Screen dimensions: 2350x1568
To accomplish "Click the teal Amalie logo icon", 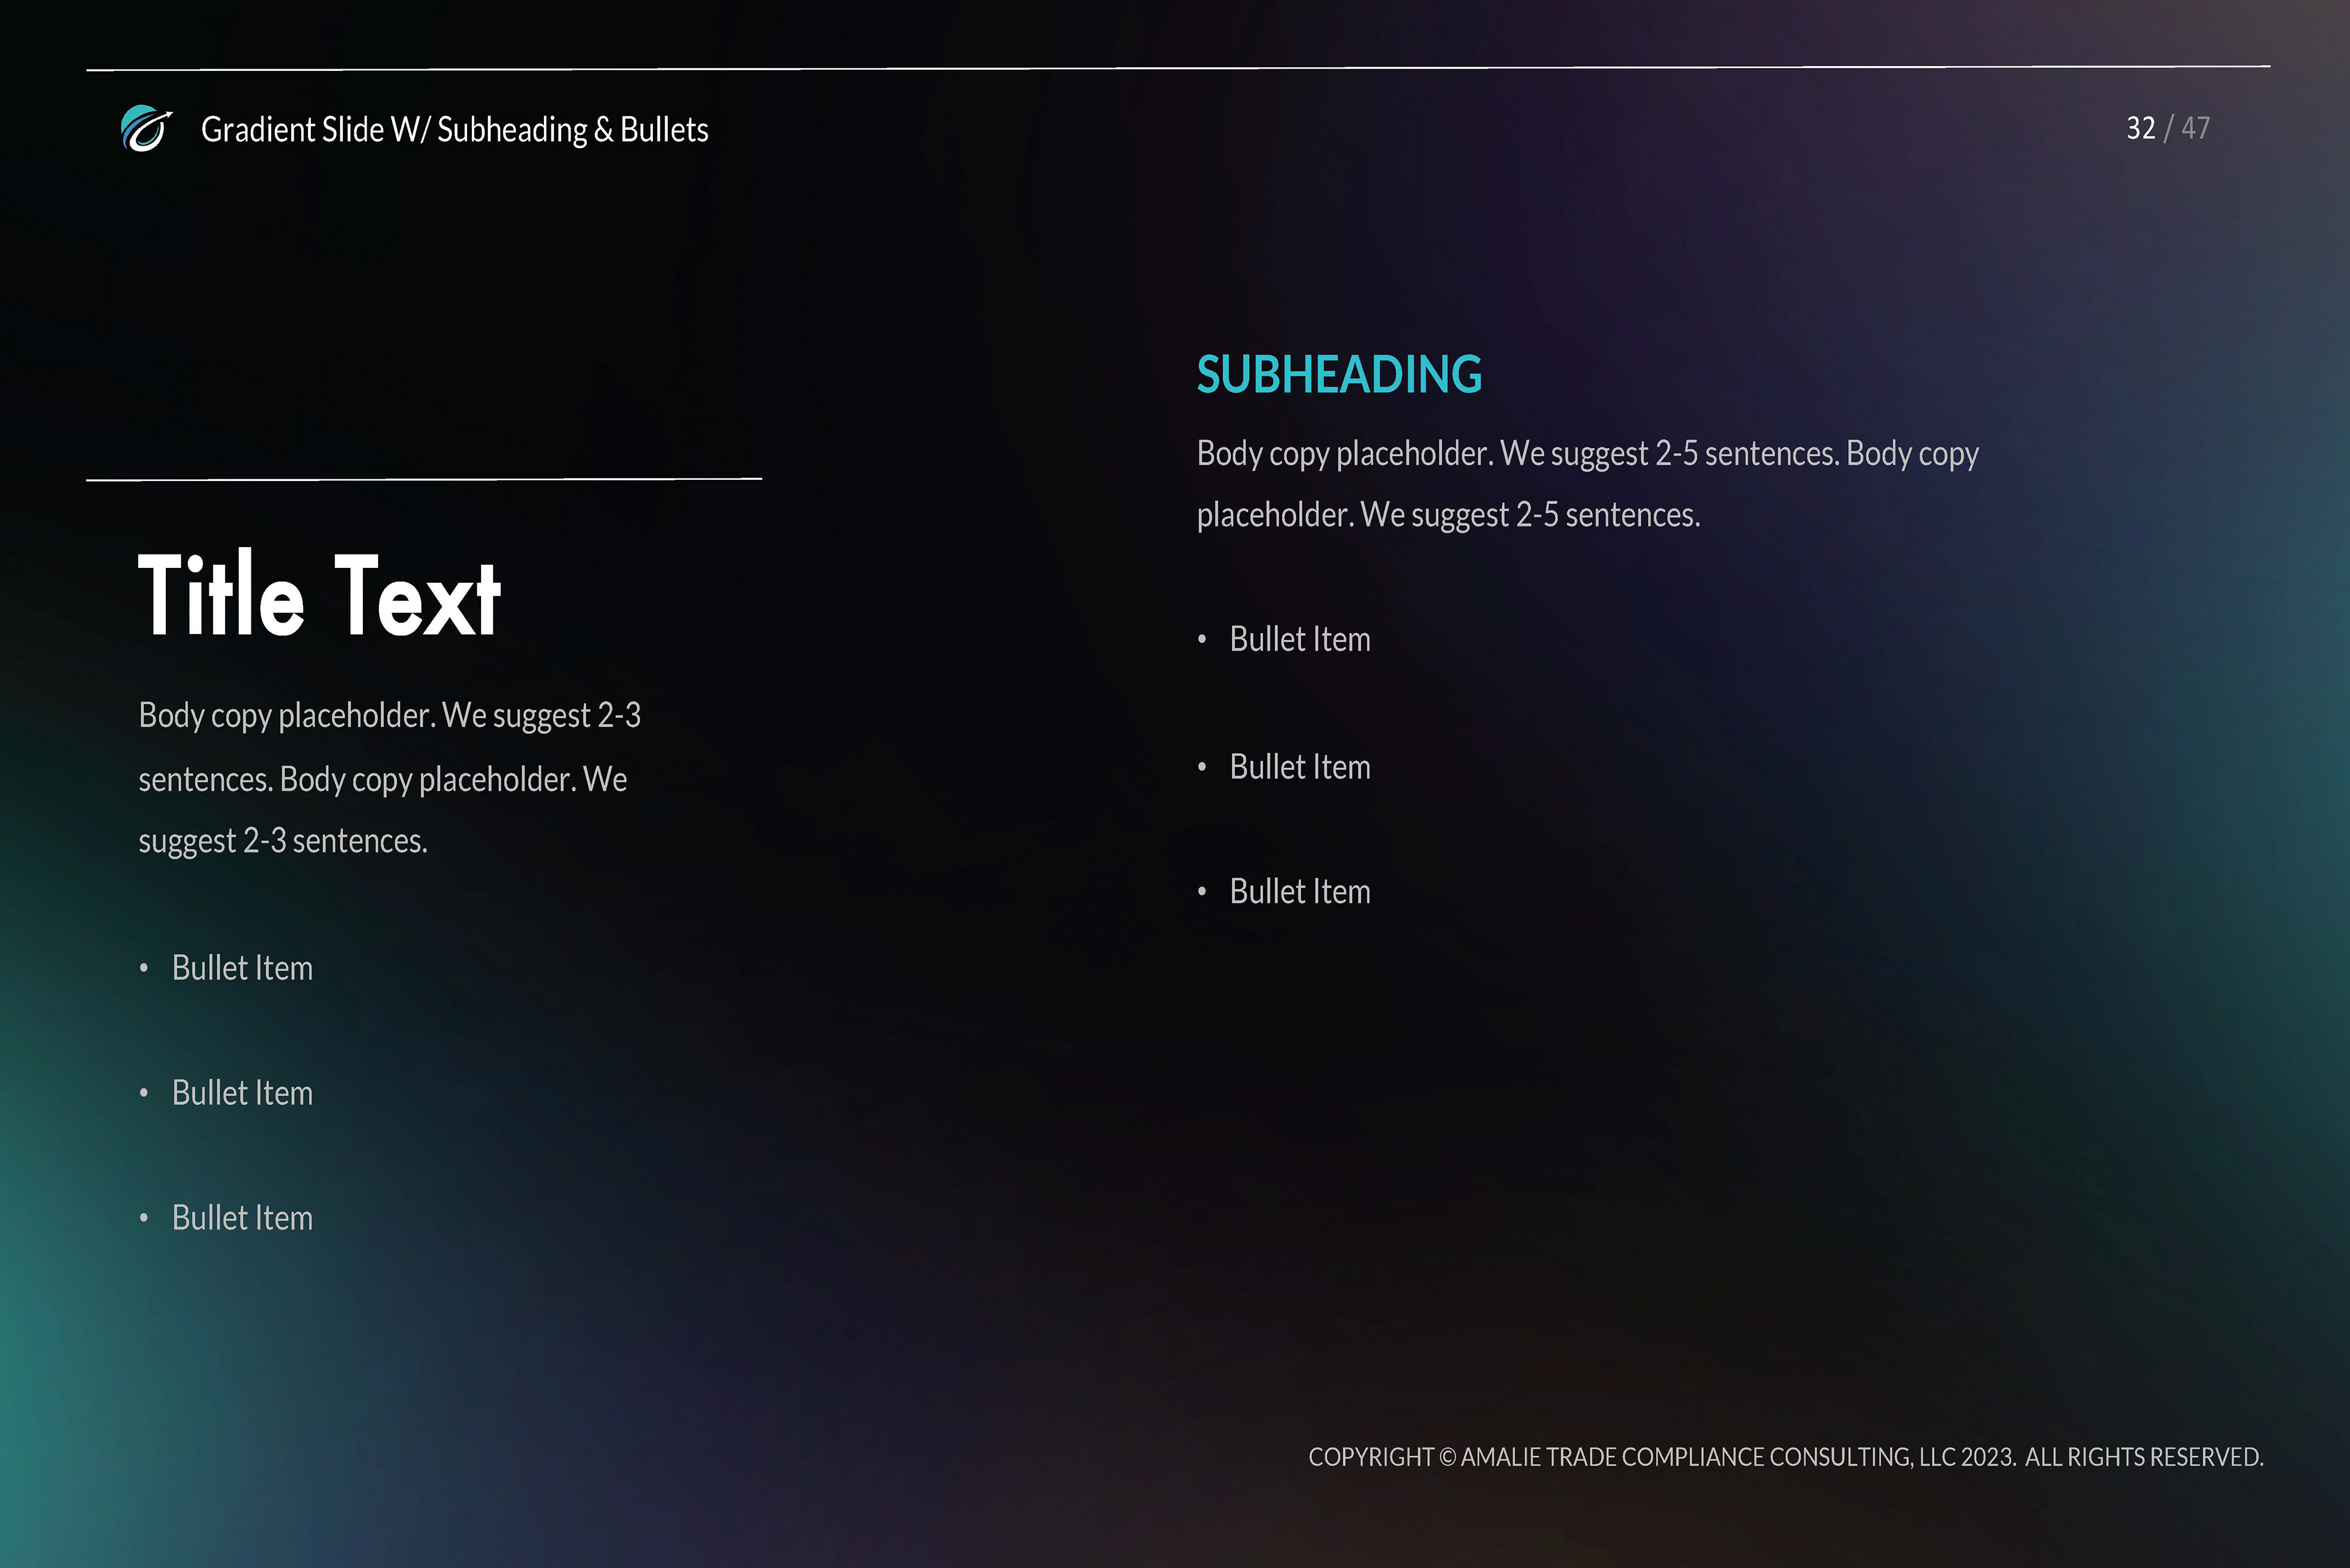I will (x=146, y=129).
